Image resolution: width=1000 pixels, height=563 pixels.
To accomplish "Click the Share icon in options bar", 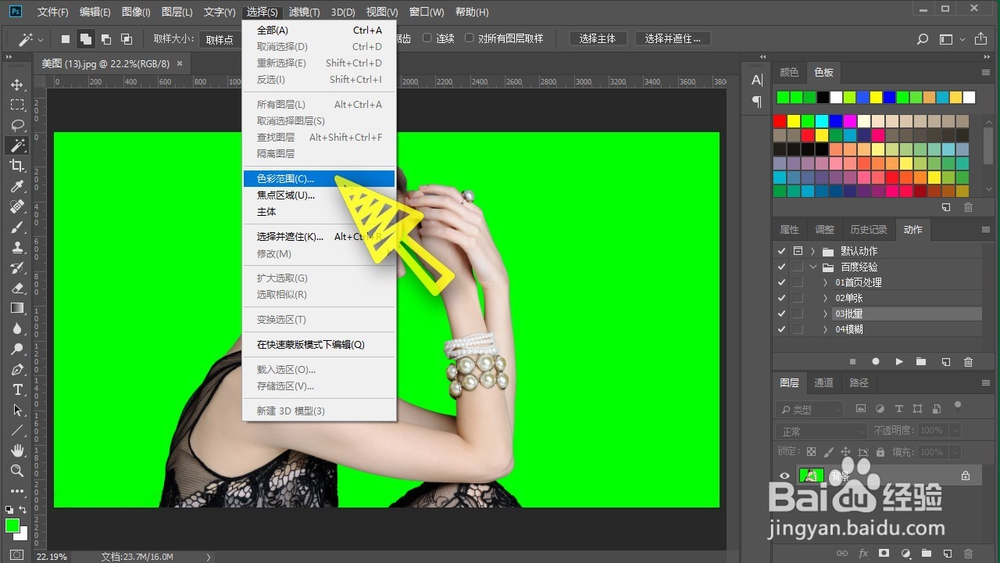I will pos(981,39).
